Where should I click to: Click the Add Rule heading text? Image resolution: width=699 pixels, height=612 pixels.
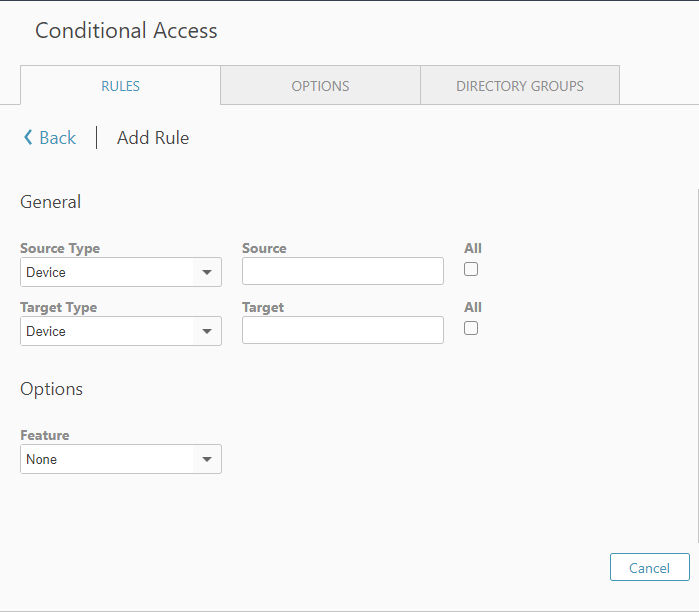(x=153, y=138)
